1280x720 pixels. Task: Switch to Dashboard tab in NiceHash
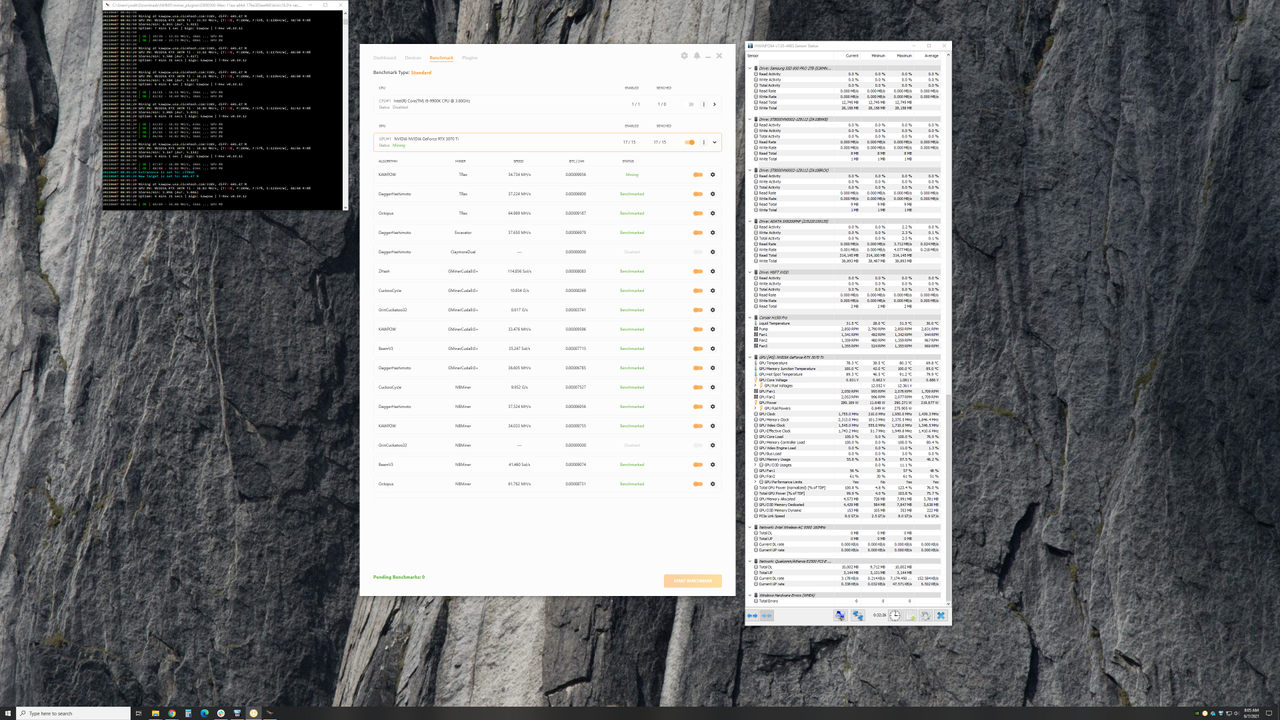click(385, 58)
